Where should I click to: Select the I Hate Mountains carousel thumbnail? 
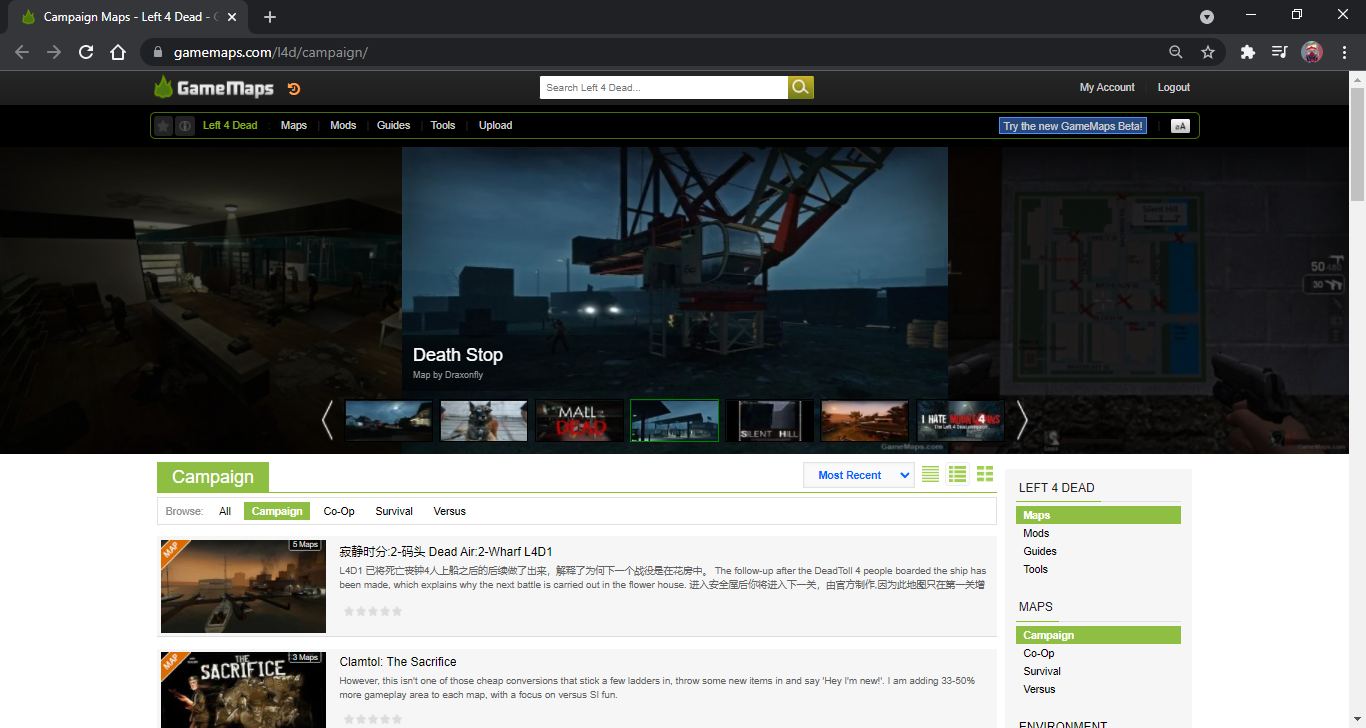point(961,421)
